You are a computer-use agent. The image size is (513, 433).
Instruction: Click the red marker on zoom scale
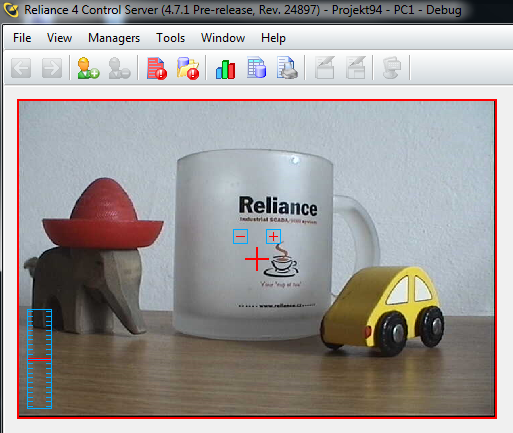(x=39, y=359)
